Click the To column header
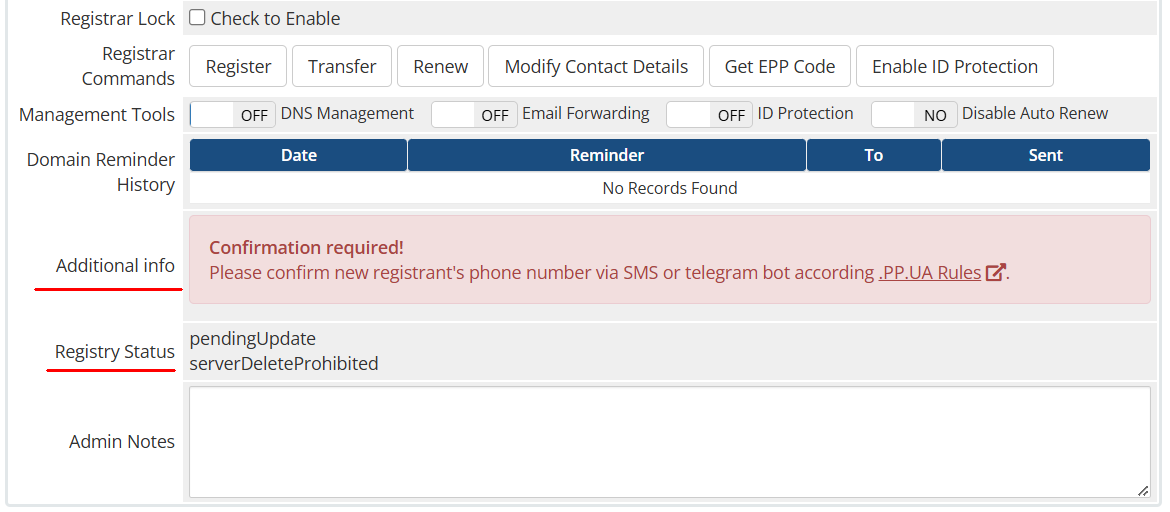 pos(874,155)
